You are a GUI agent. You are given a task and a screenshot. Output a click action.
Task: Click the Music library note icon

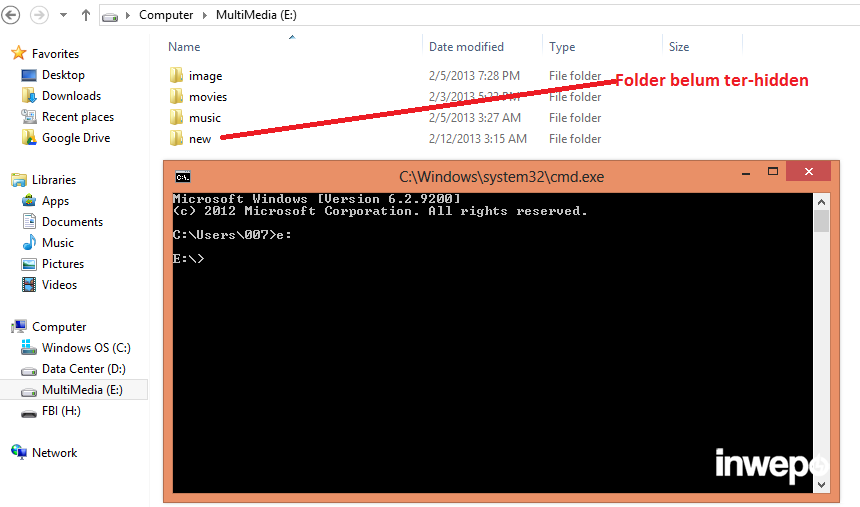(x=29, y=242)
